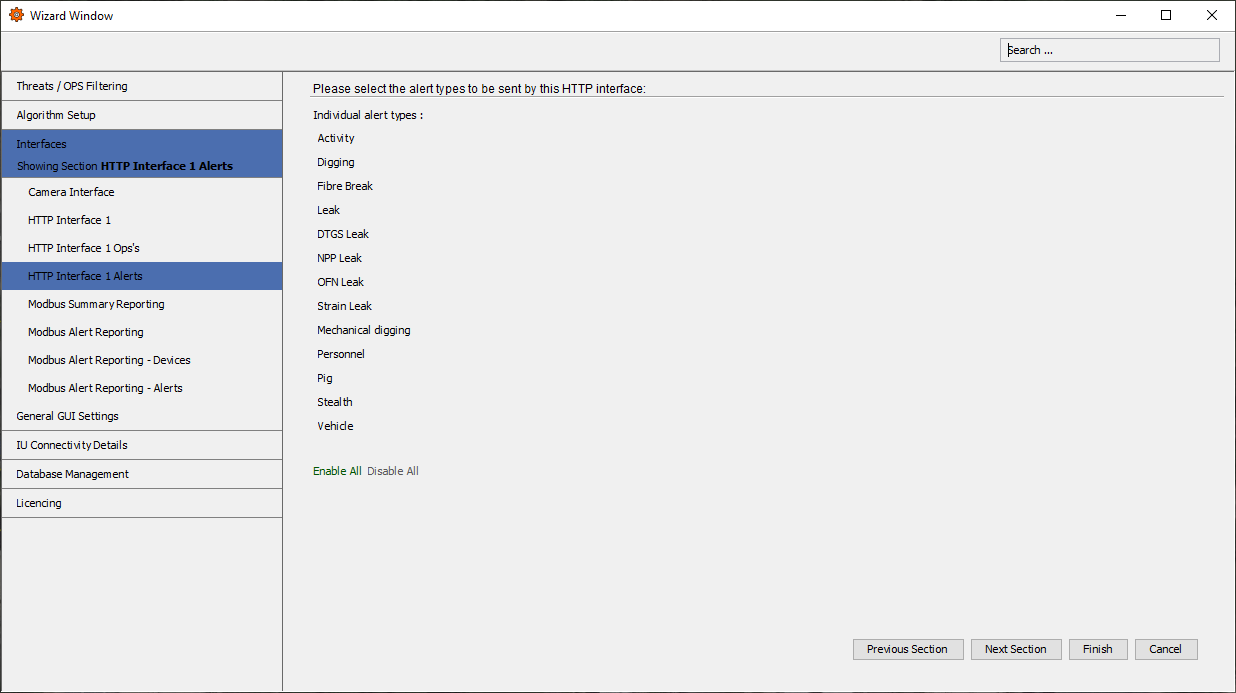Toggle the Stealth alert type
The width and height of the screenshot is (1236, 693).
tap(334, 401)
